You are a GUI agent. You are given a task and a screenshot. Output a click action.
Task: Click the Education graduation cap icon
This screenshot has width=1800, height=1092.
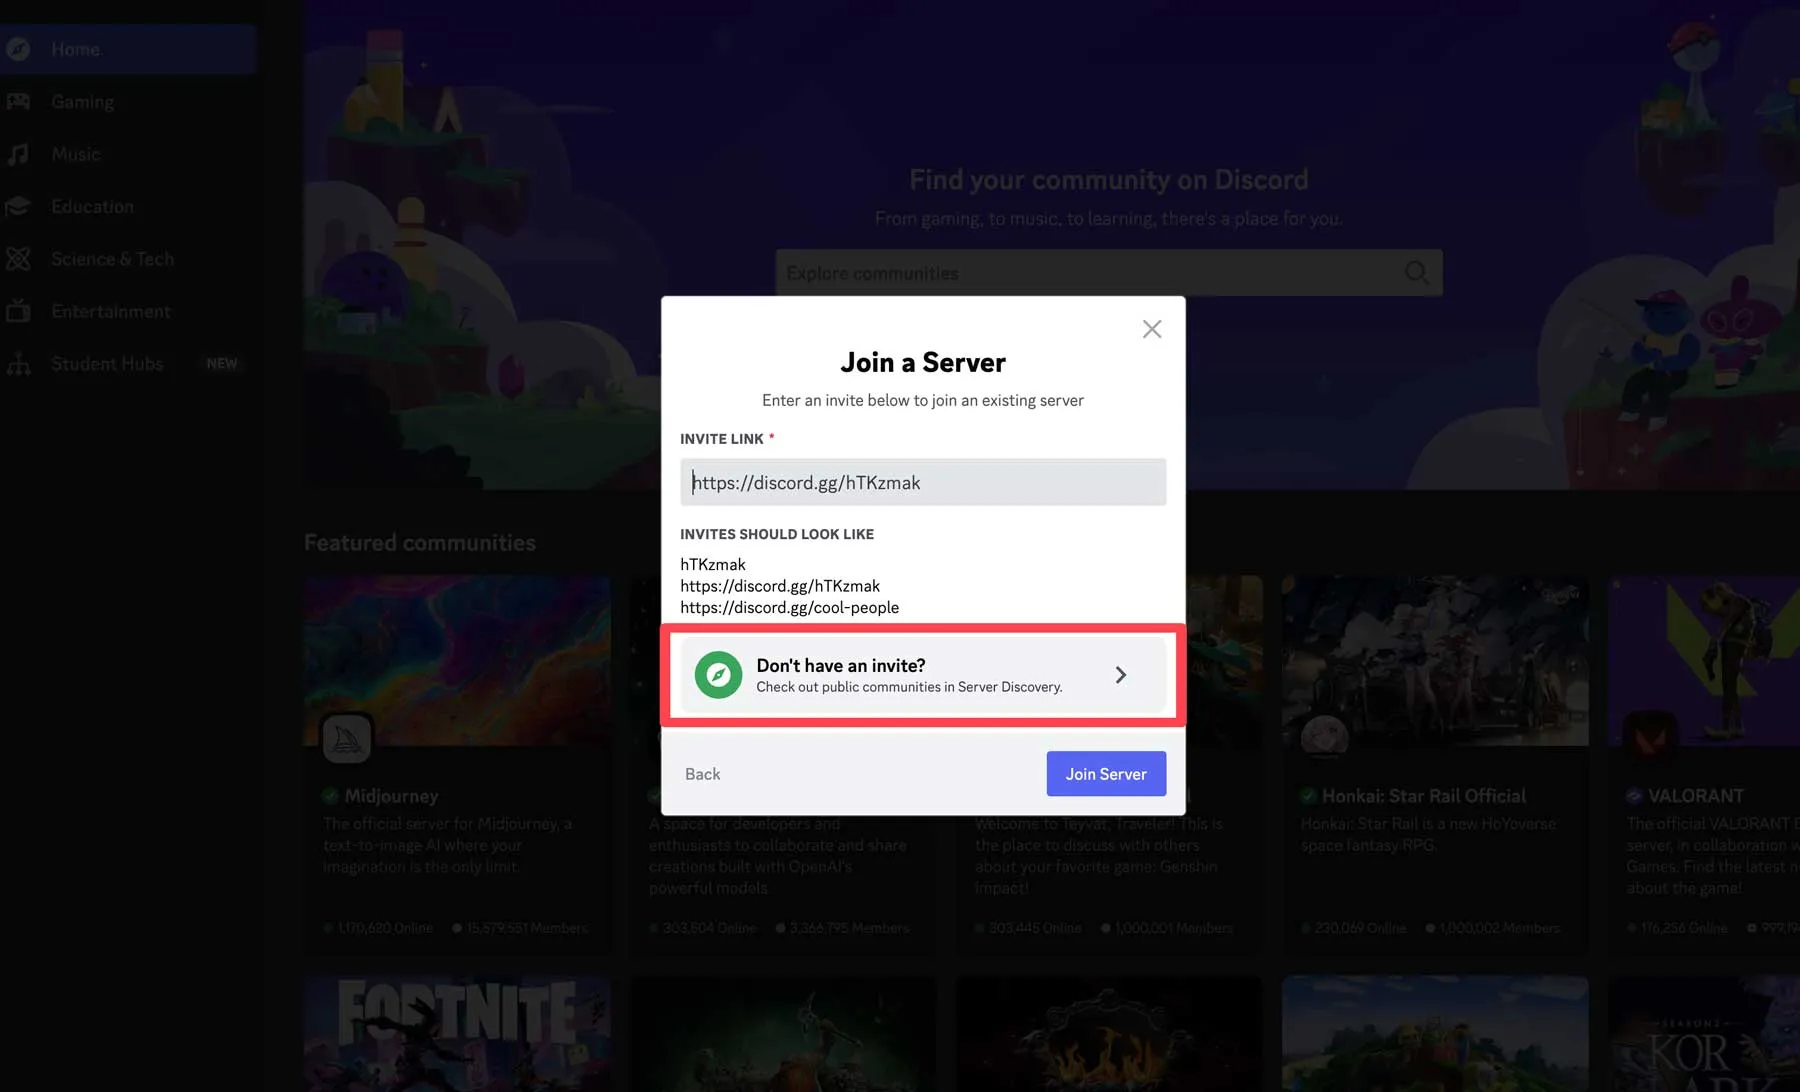point(19,207)
